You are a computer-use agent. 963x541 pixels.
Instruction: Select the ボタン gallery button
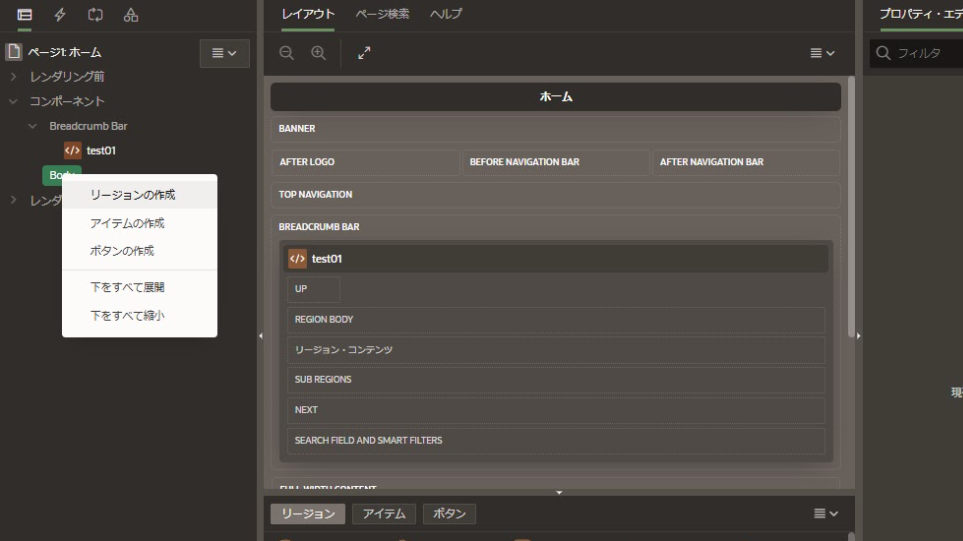coord(450,514)
